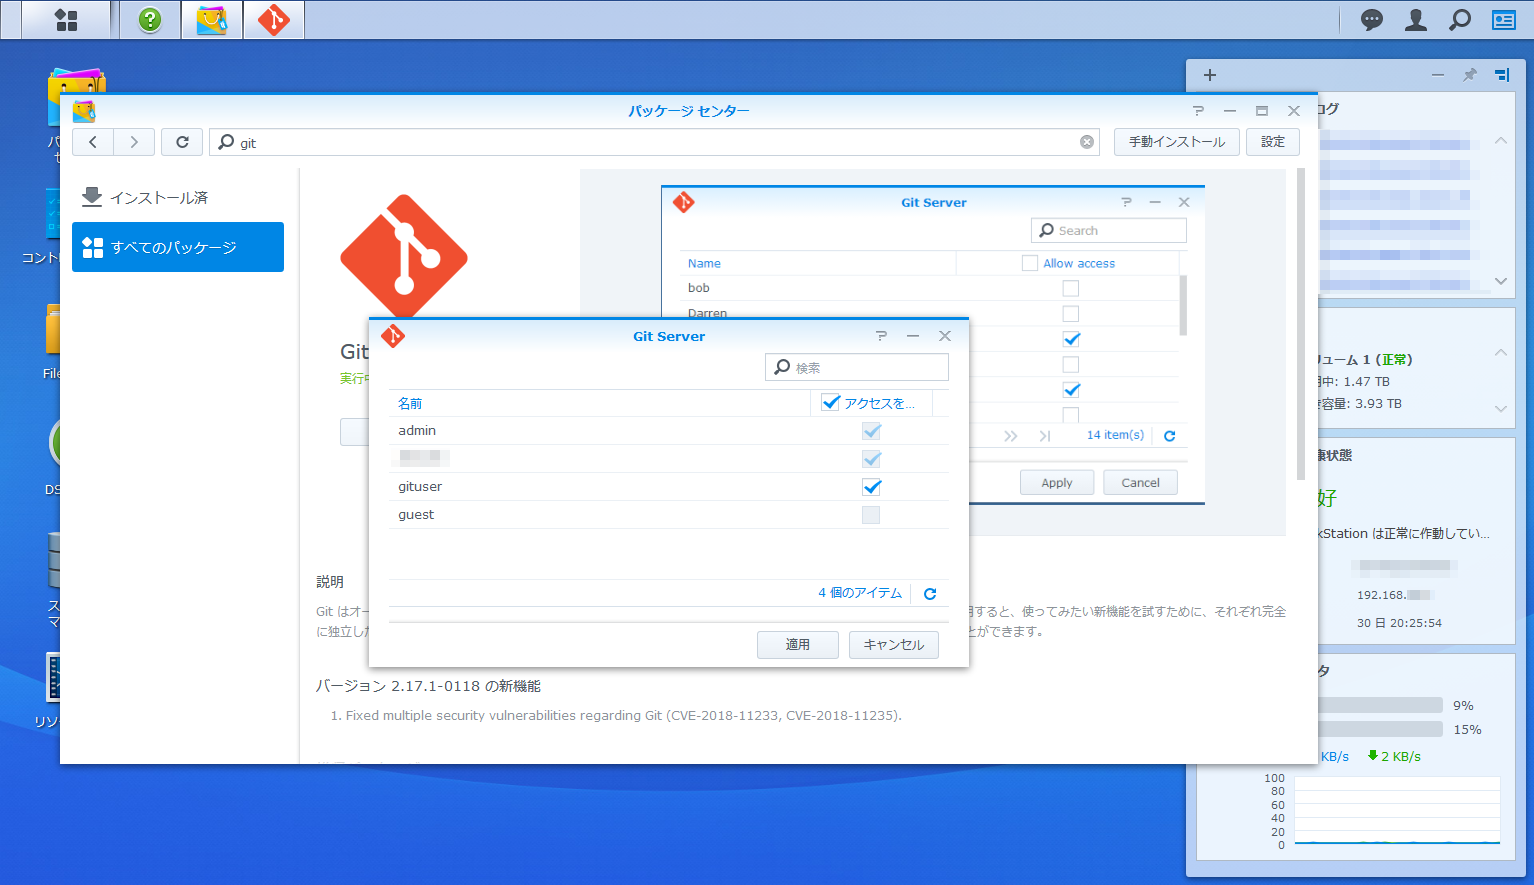Open the DSM main menu icon
Screen dimensions: 1534x885
coord(66,20)
